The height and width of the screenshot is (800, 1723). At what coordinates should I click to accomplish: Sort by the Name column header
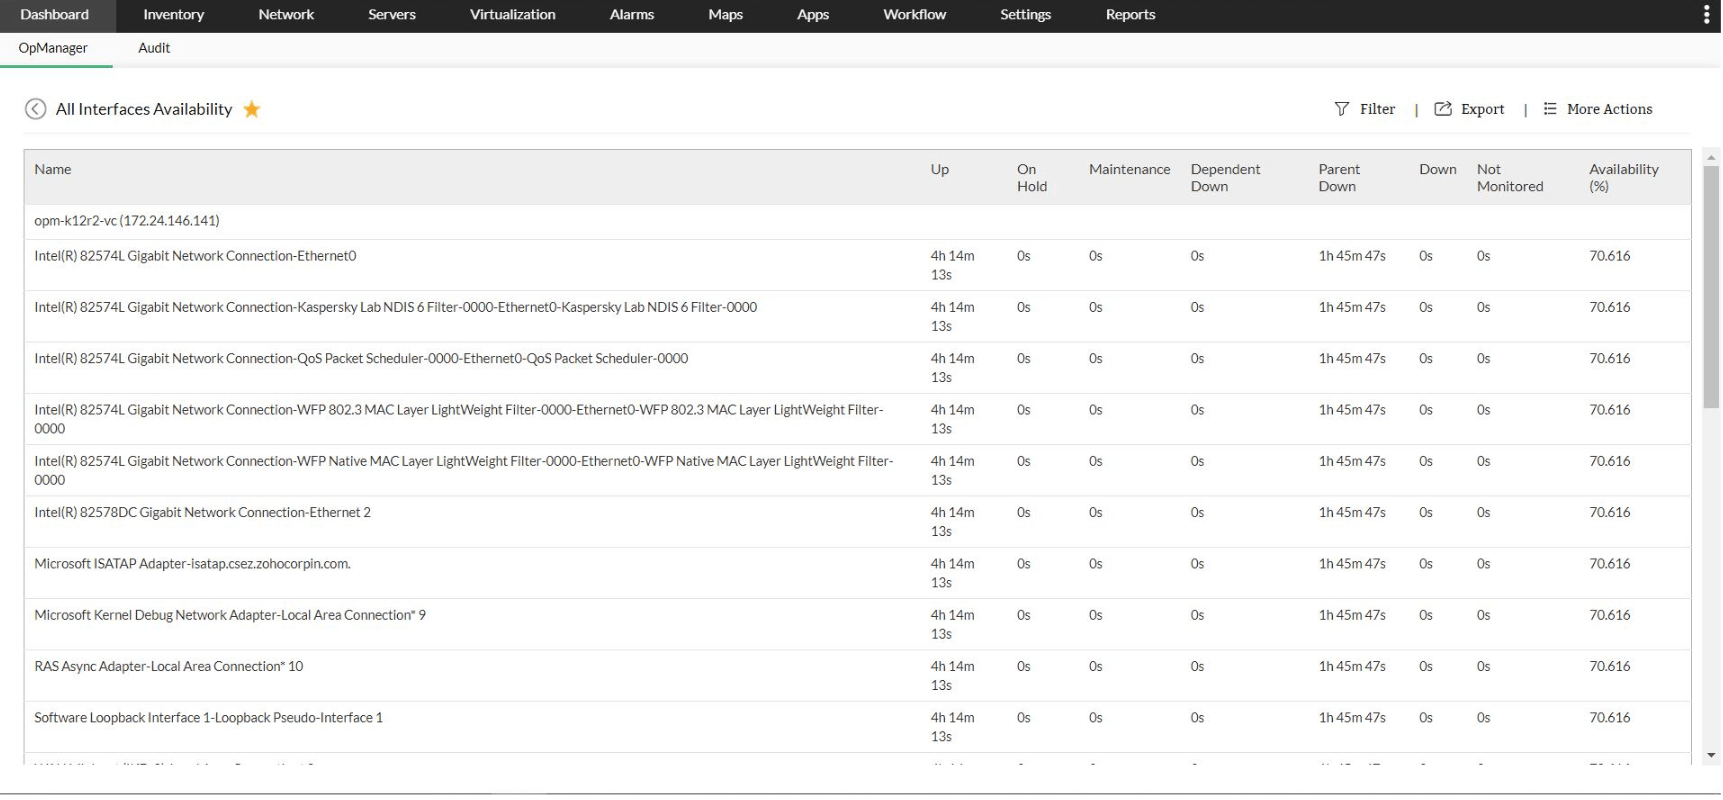click(x=53, y=170)
